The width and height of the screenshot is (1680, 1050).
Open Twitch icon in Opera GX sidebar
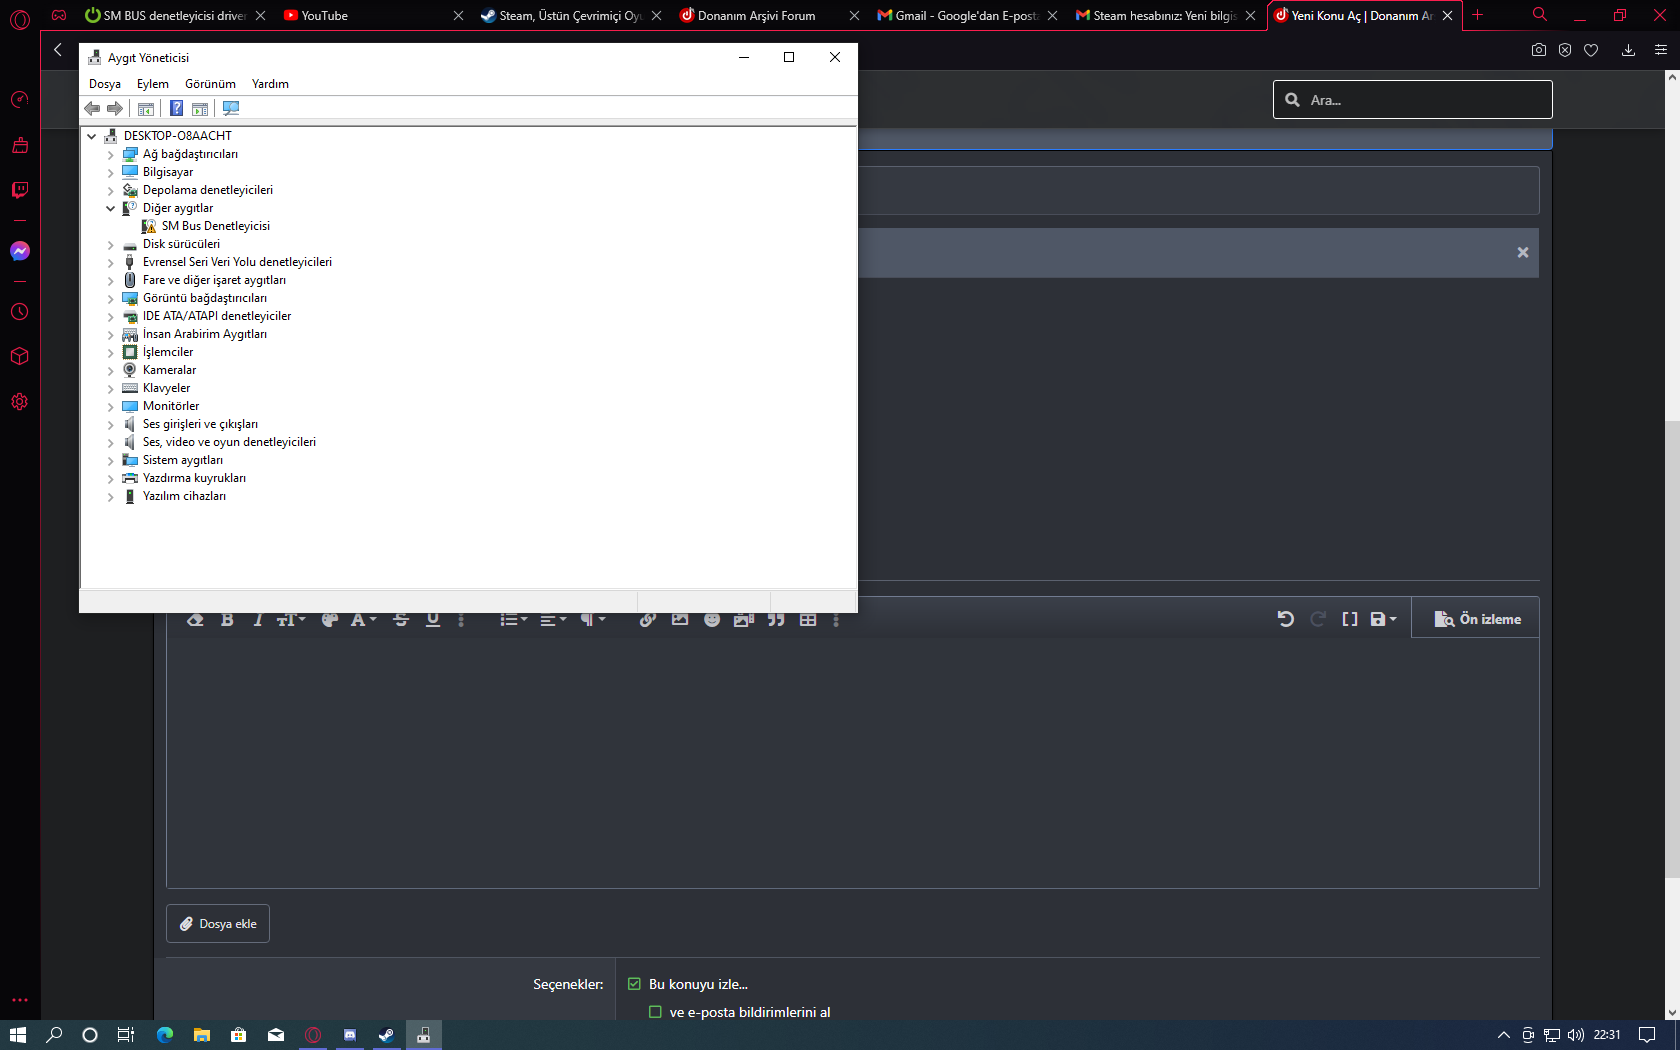[20, 190]
